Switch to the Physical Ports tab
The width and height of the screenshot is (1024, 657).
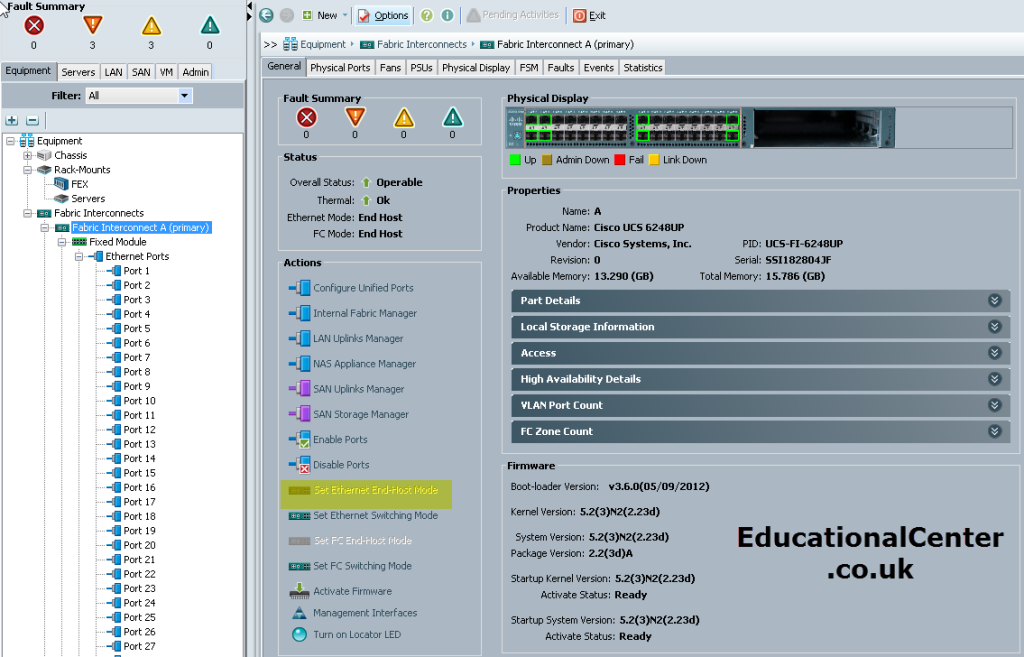click(340, 67)
